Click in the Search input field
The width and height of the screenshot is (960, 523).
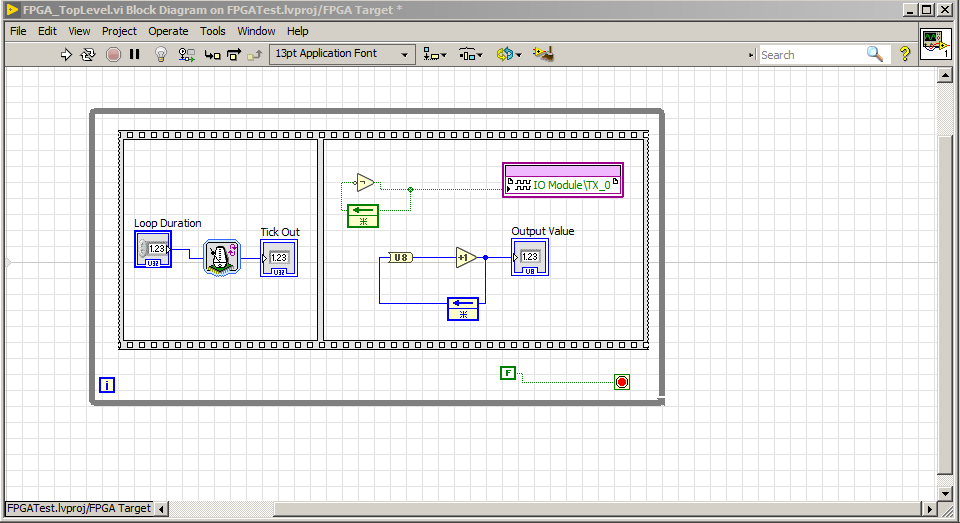pos(810,55)
